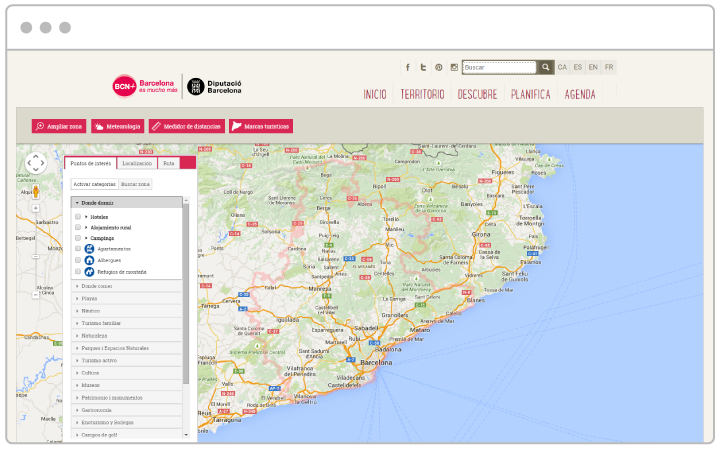
Task: Expand the Donde comer section
Action: tap(127, 286)
